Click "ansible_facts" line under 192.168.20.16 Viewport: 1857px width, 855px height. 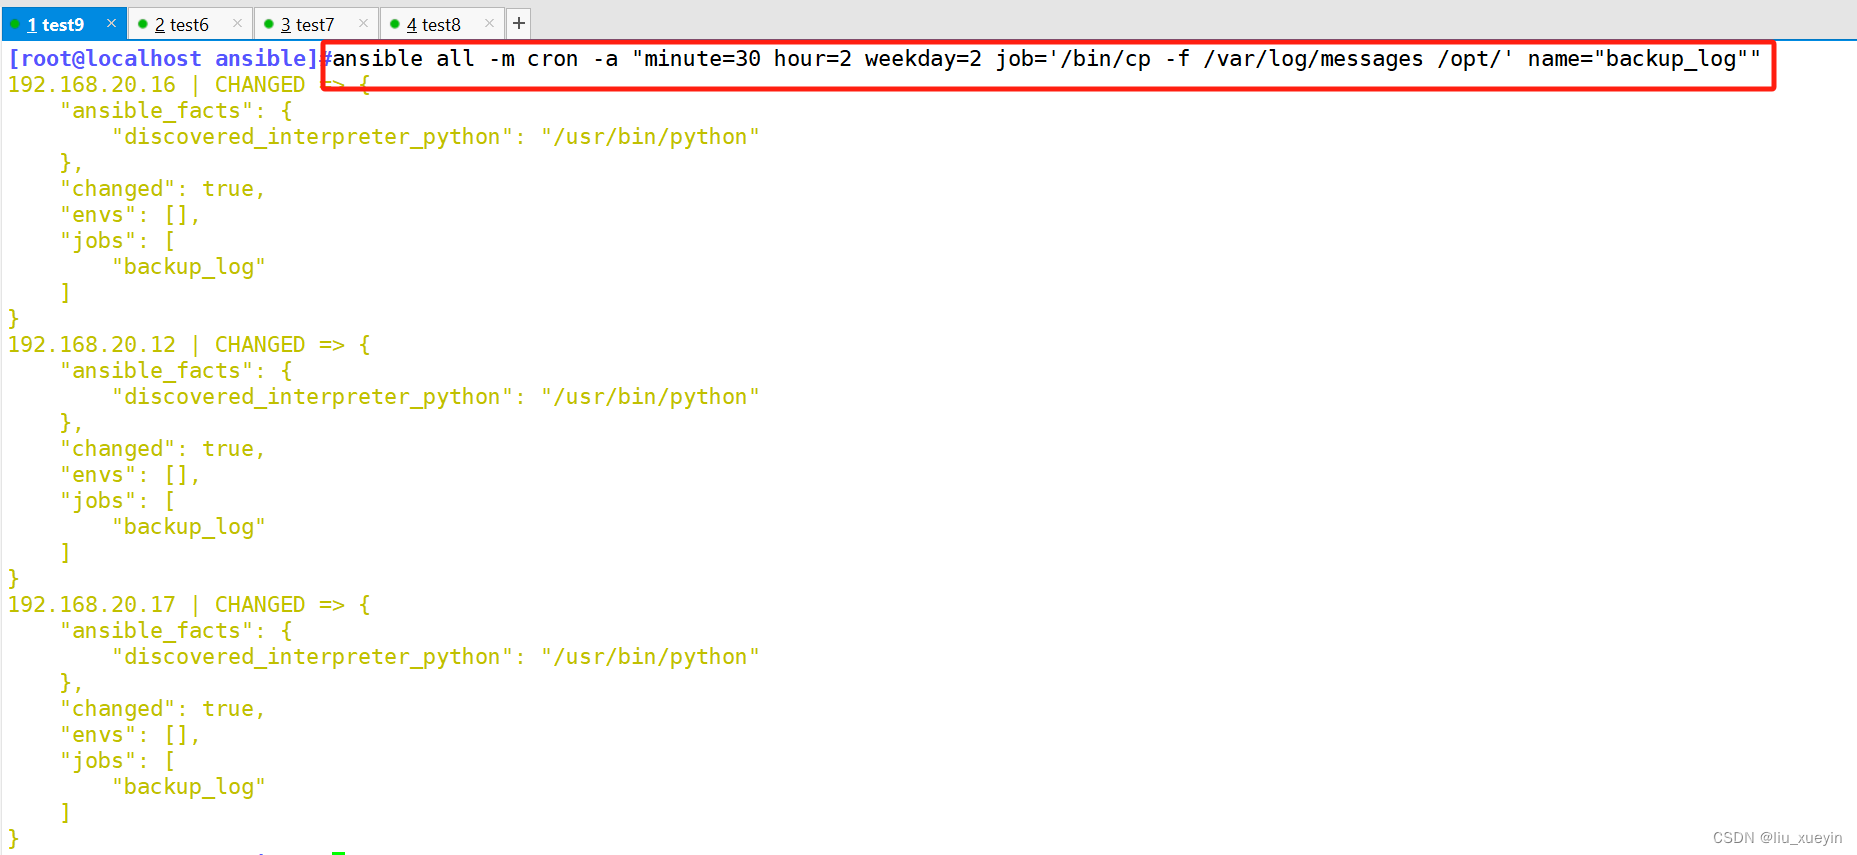[x=176, y=111]
